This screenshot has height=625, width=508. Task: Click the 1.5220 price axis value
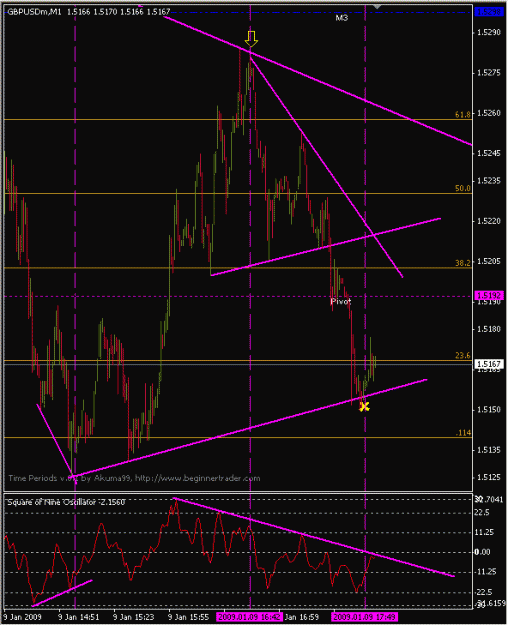tap(489, 221)
